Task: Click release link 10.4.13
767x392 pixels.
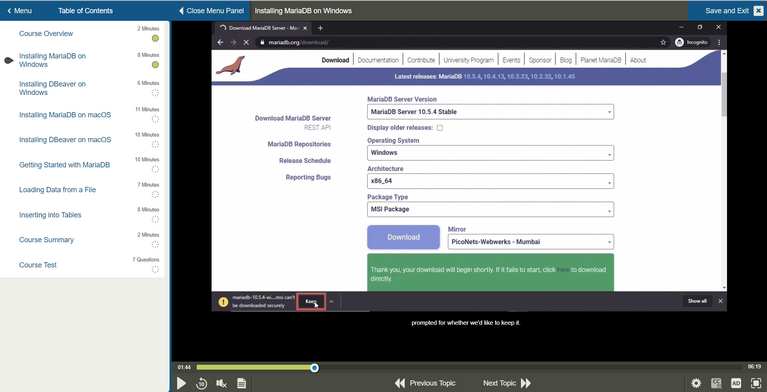Action: (x=494, y=77)
